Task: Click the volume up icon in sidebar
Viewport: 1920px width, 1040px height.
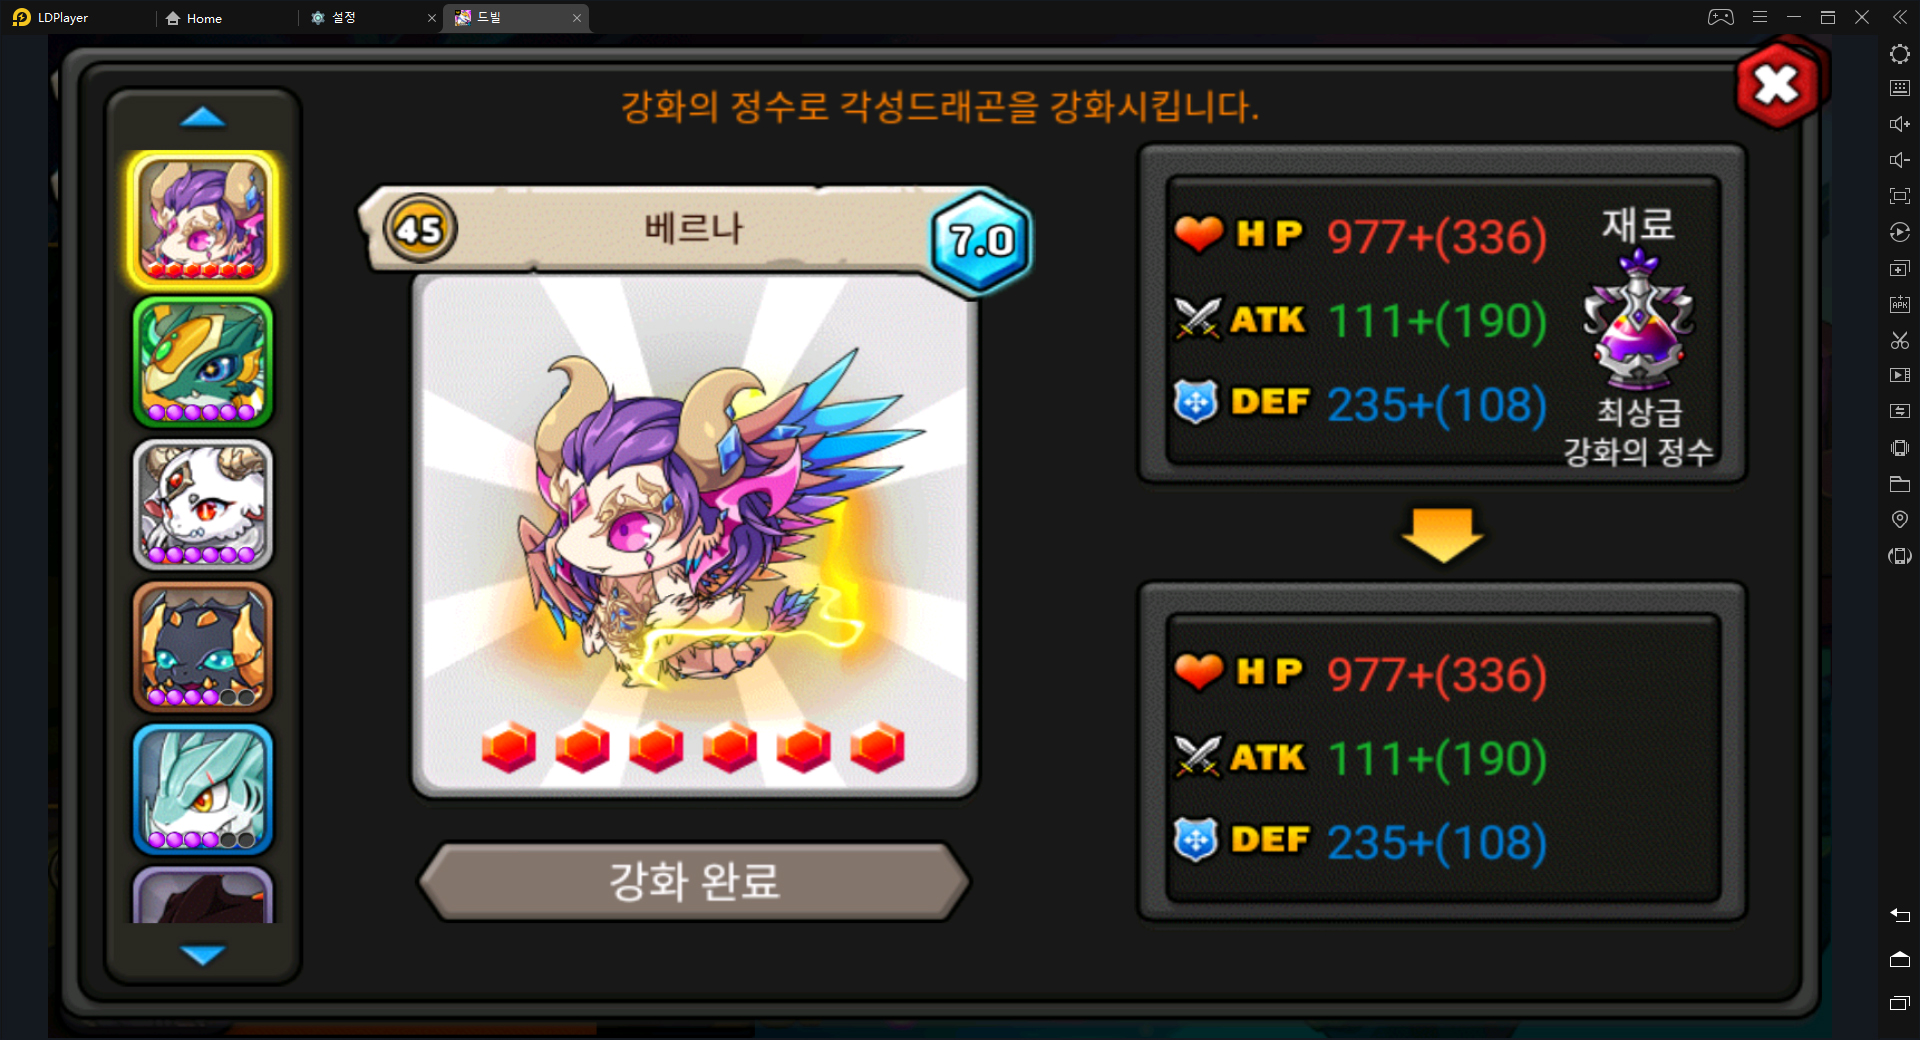Action: pyautogui.click(x=1900, y=124)
